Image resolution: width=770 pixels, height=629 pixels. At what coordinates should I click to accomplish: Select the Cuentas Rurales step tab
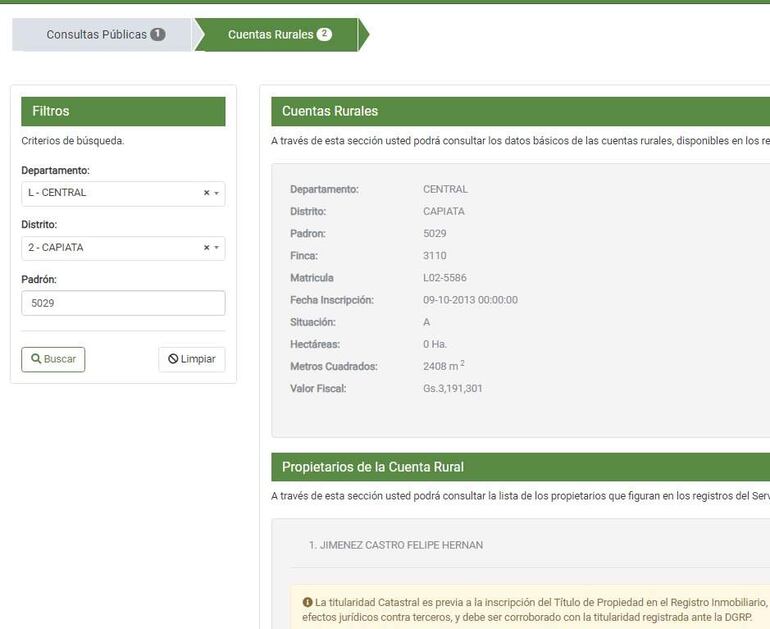270,35
